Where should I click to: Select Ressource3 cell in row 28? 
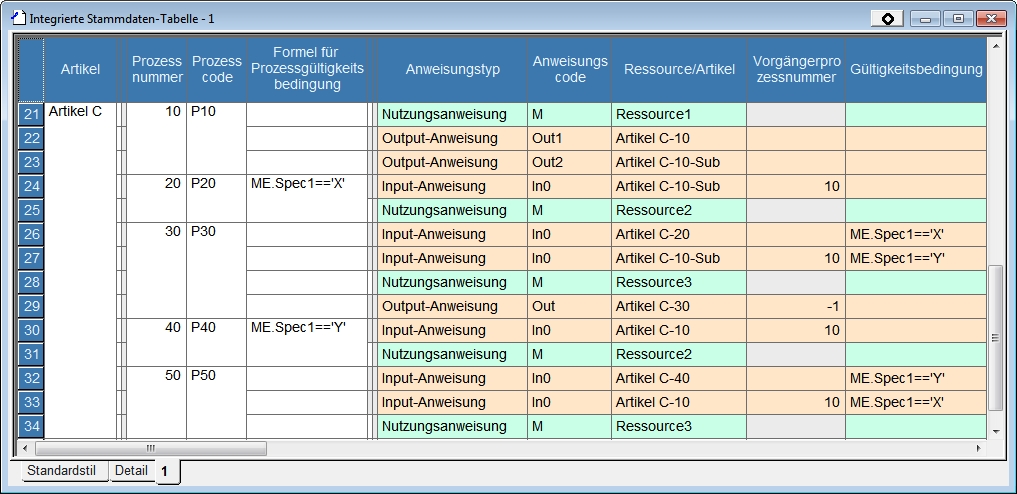click(679, 282)
